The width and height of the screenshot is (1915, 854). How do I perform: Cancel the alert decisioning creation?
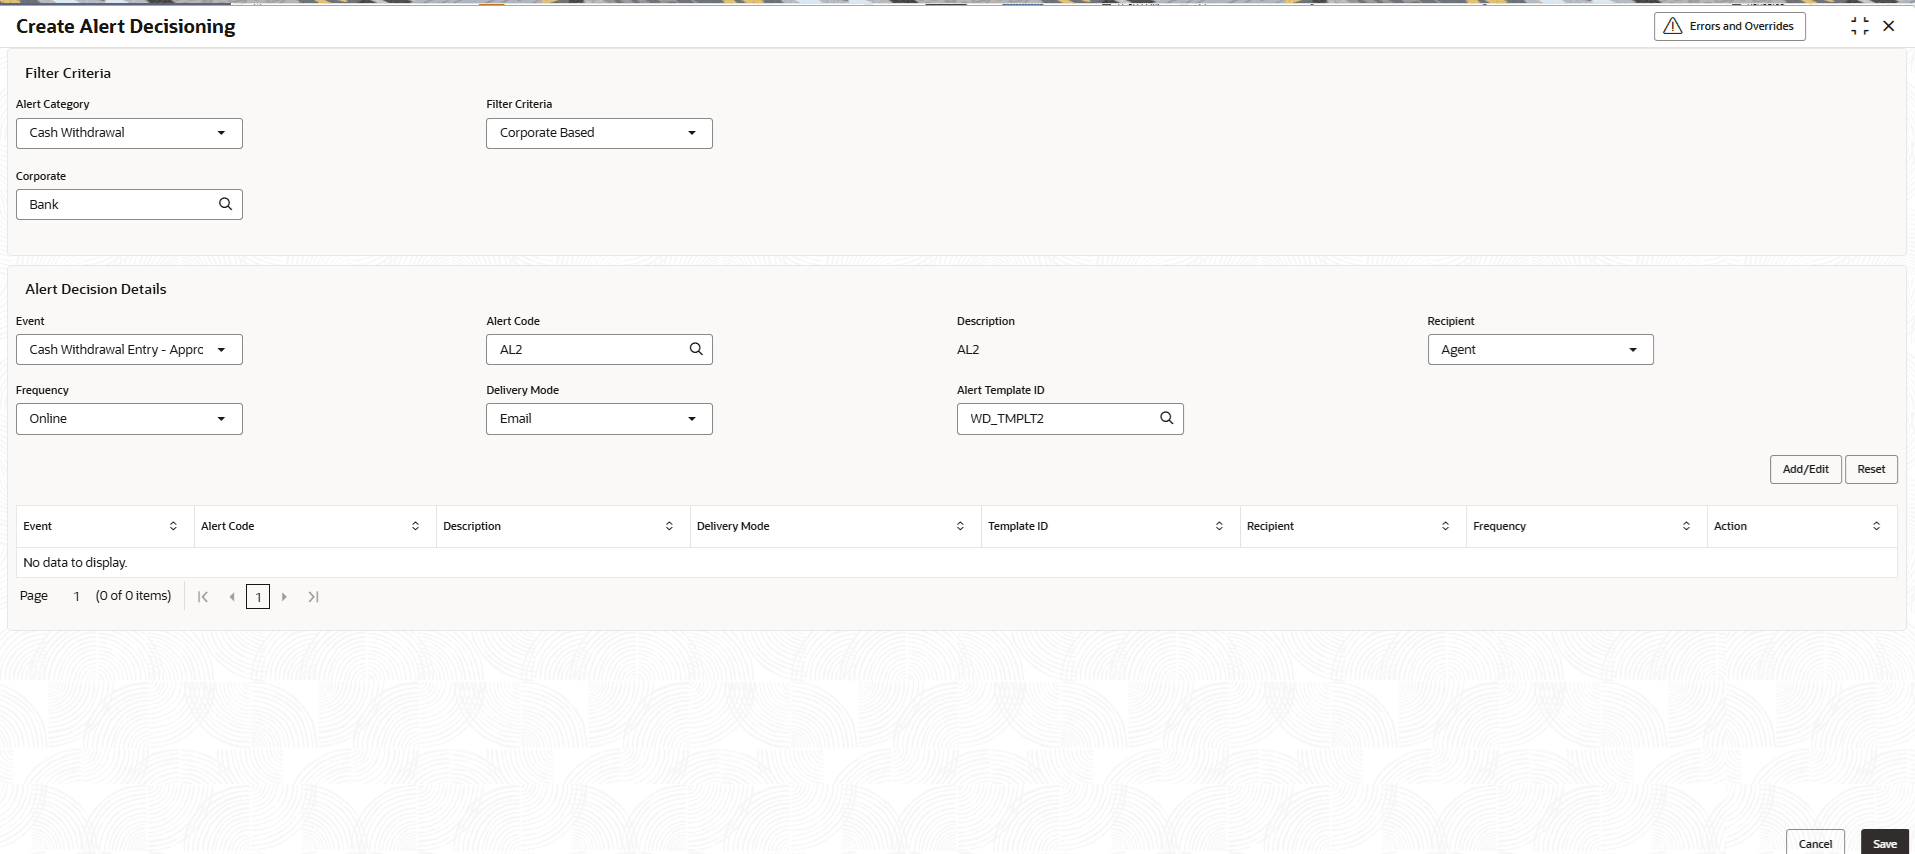[1815, 843]
